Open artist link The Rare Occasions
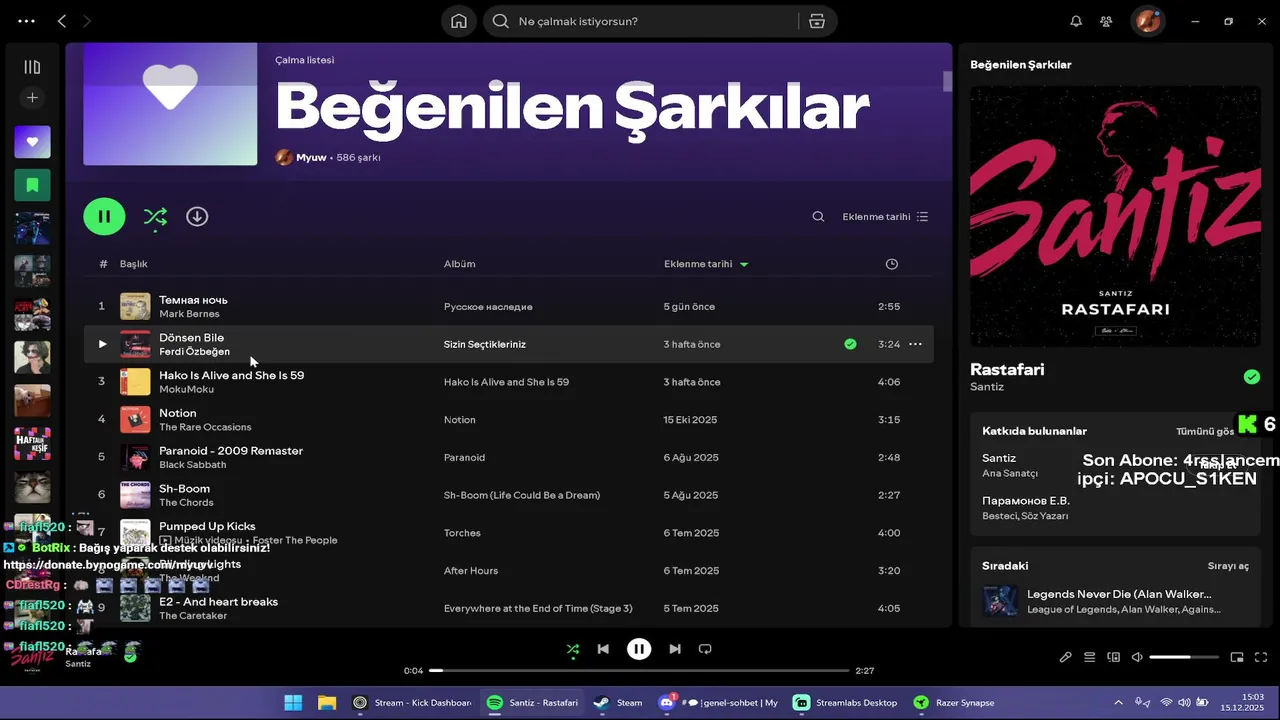 tap(205, 427)
